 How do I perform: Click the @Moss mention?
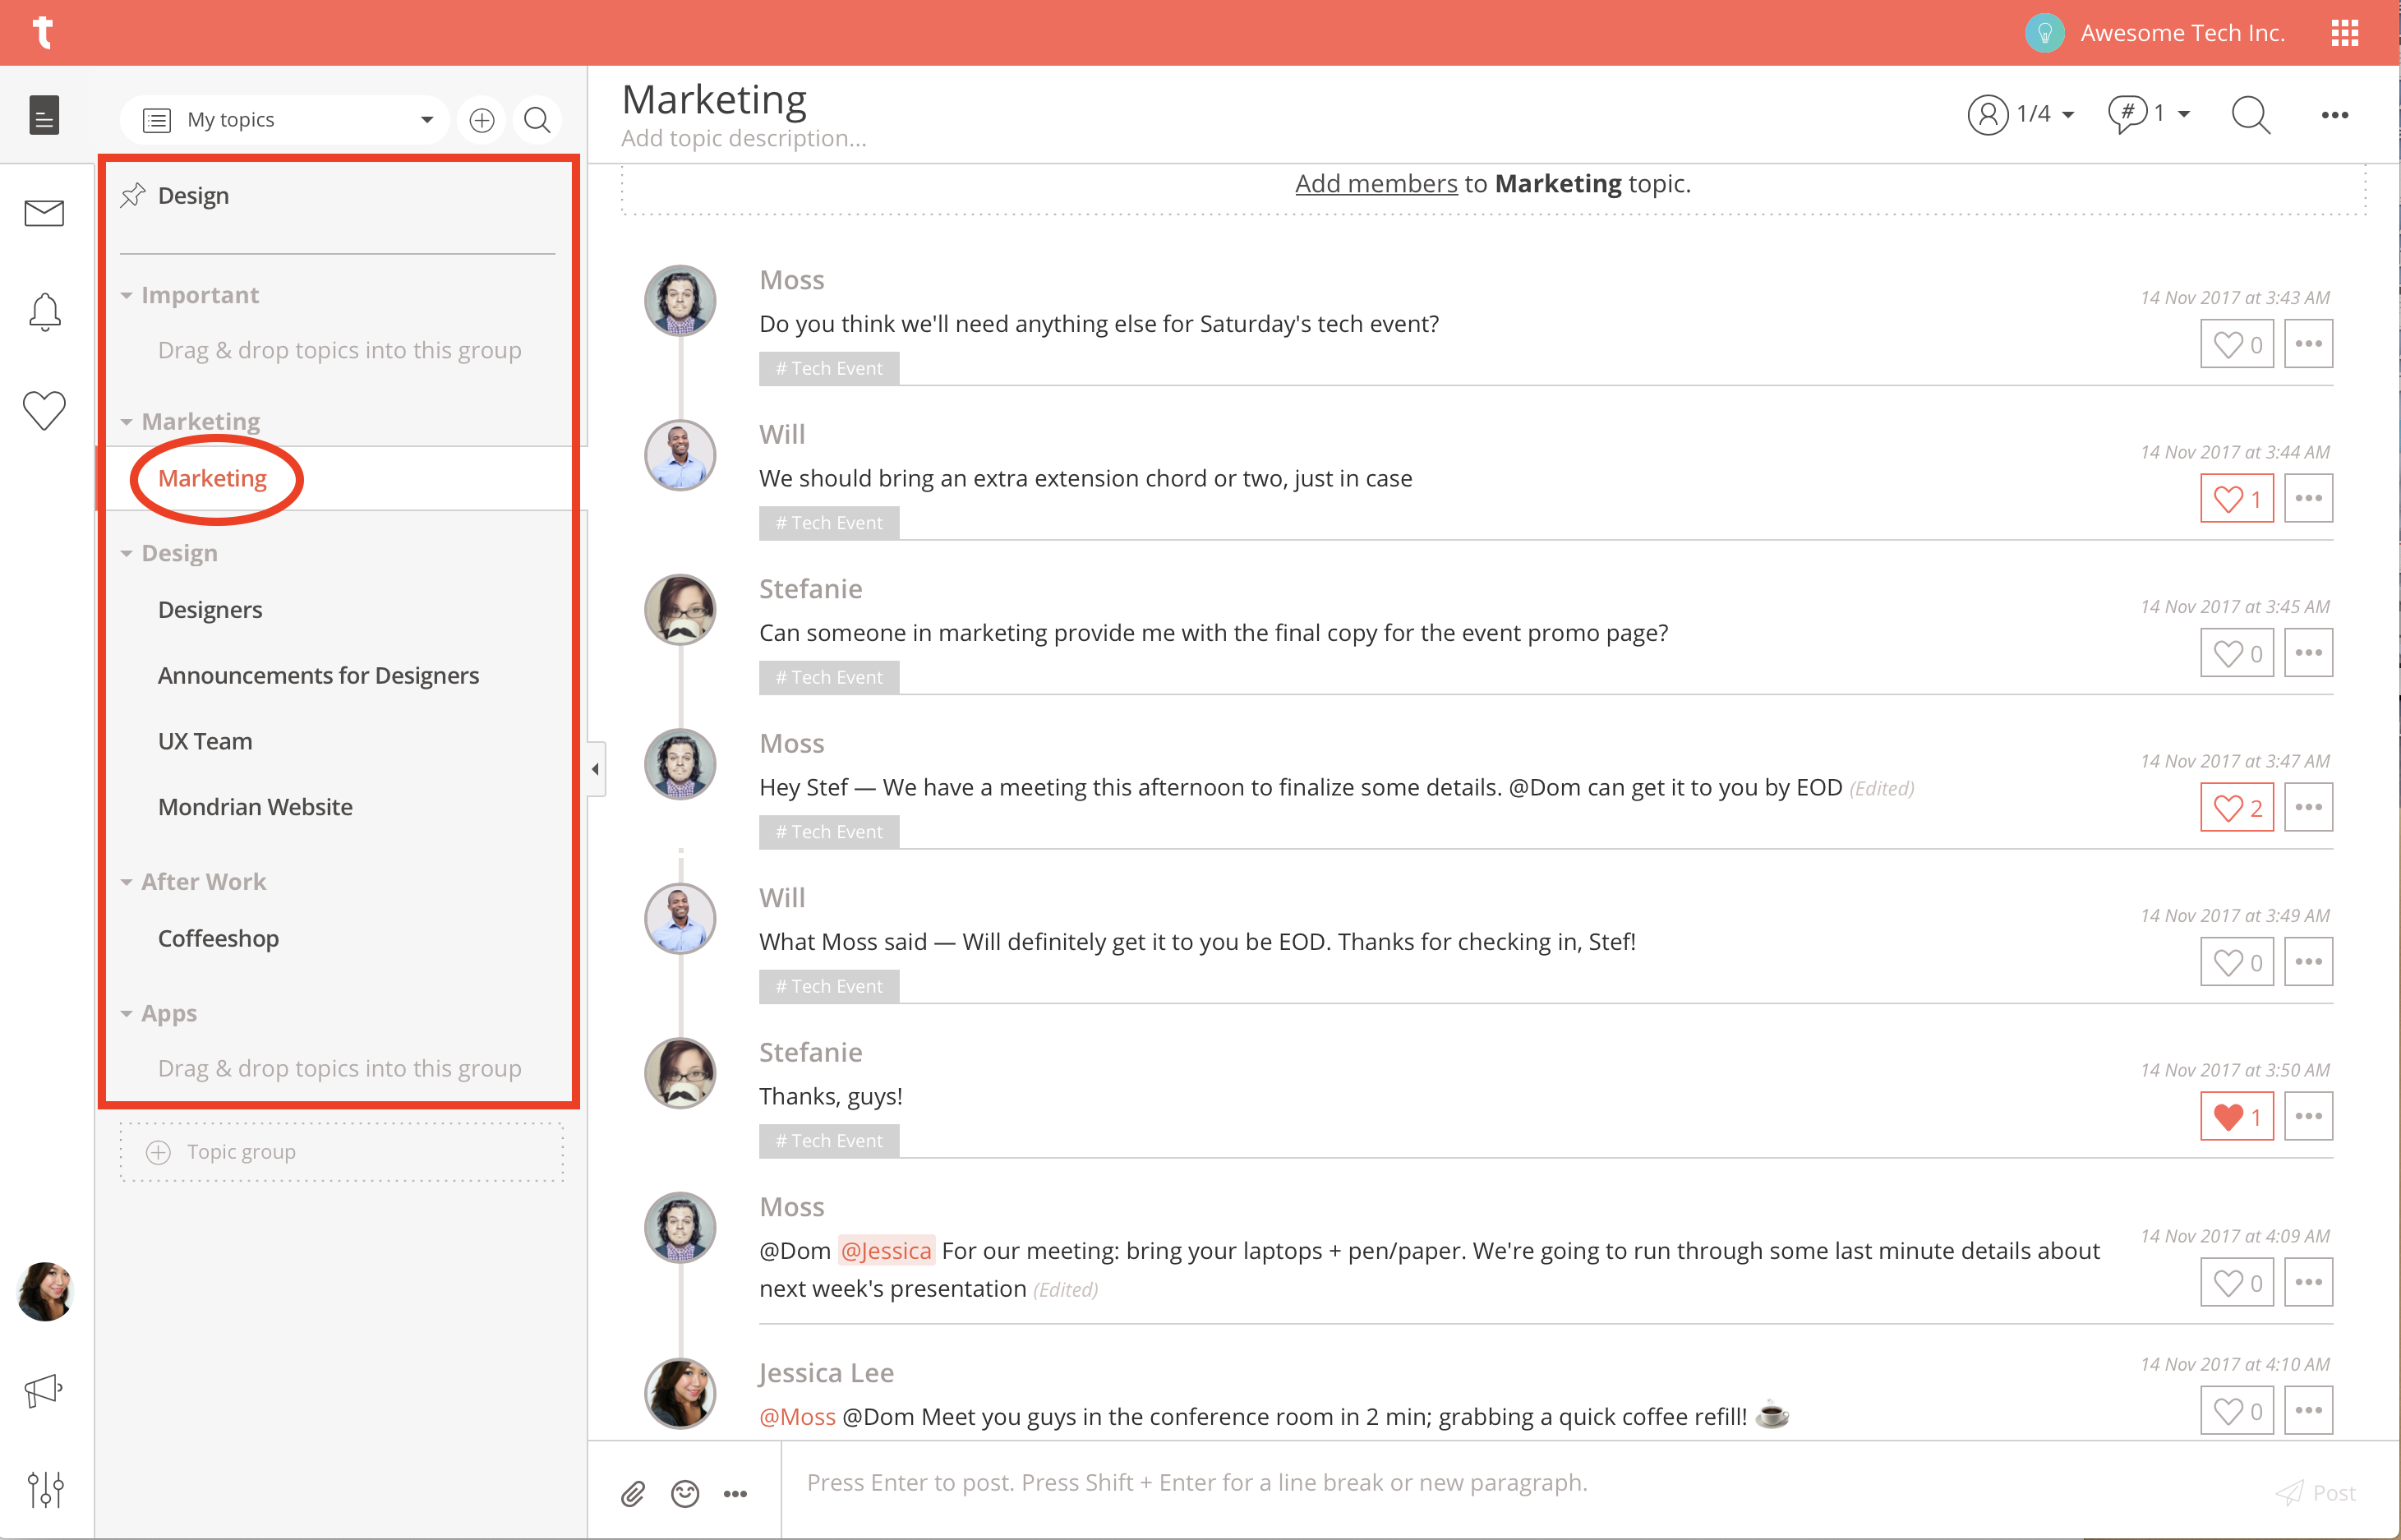coord(797,1416)
